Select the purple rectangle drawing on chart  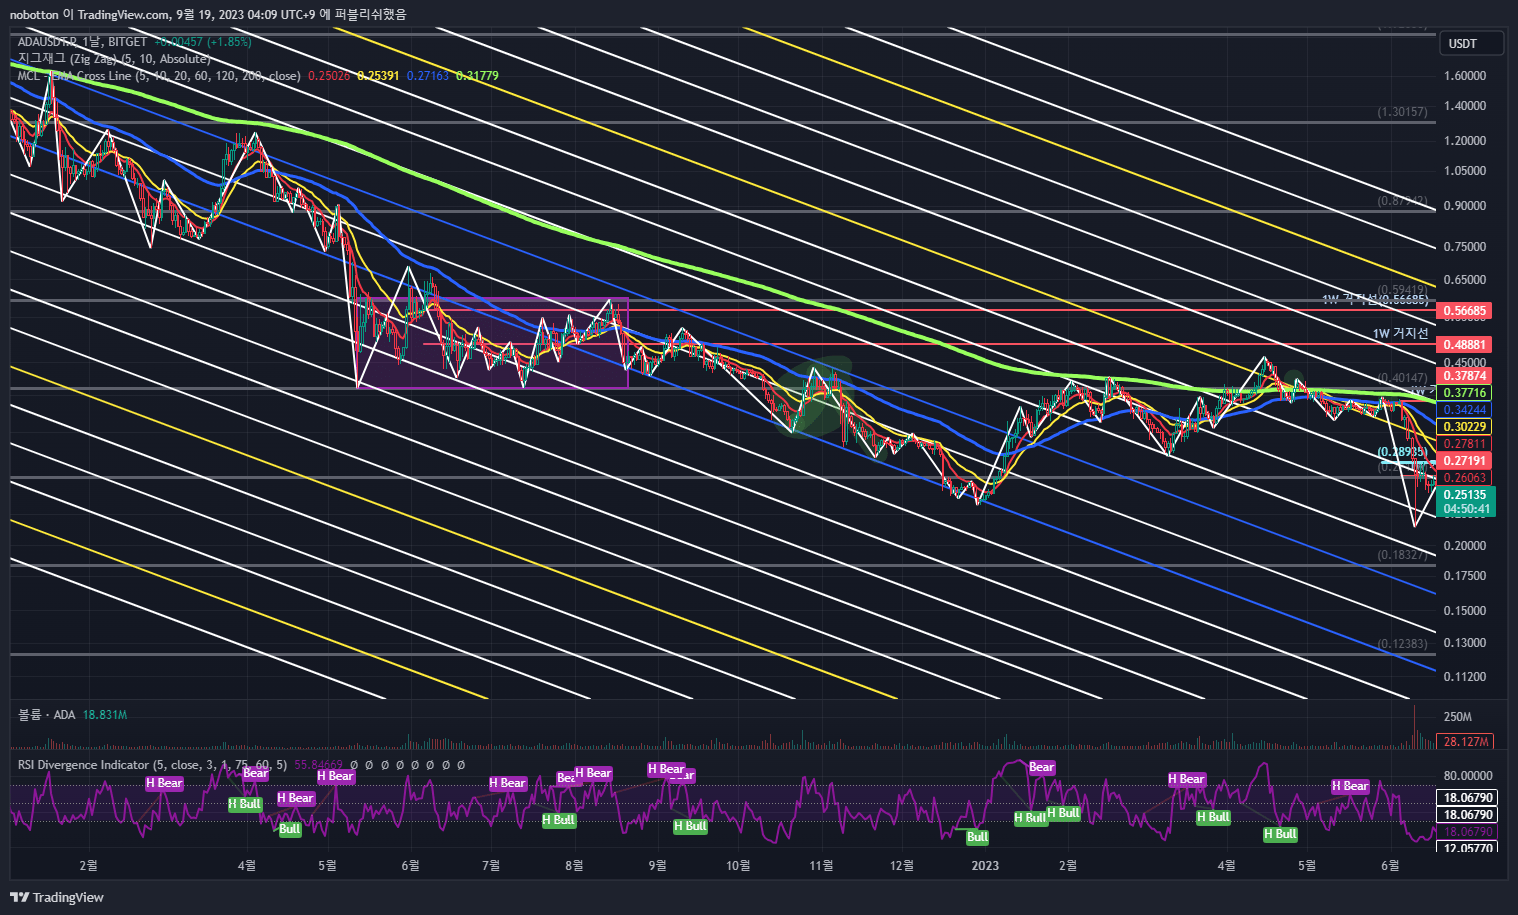tap(492, 343)
